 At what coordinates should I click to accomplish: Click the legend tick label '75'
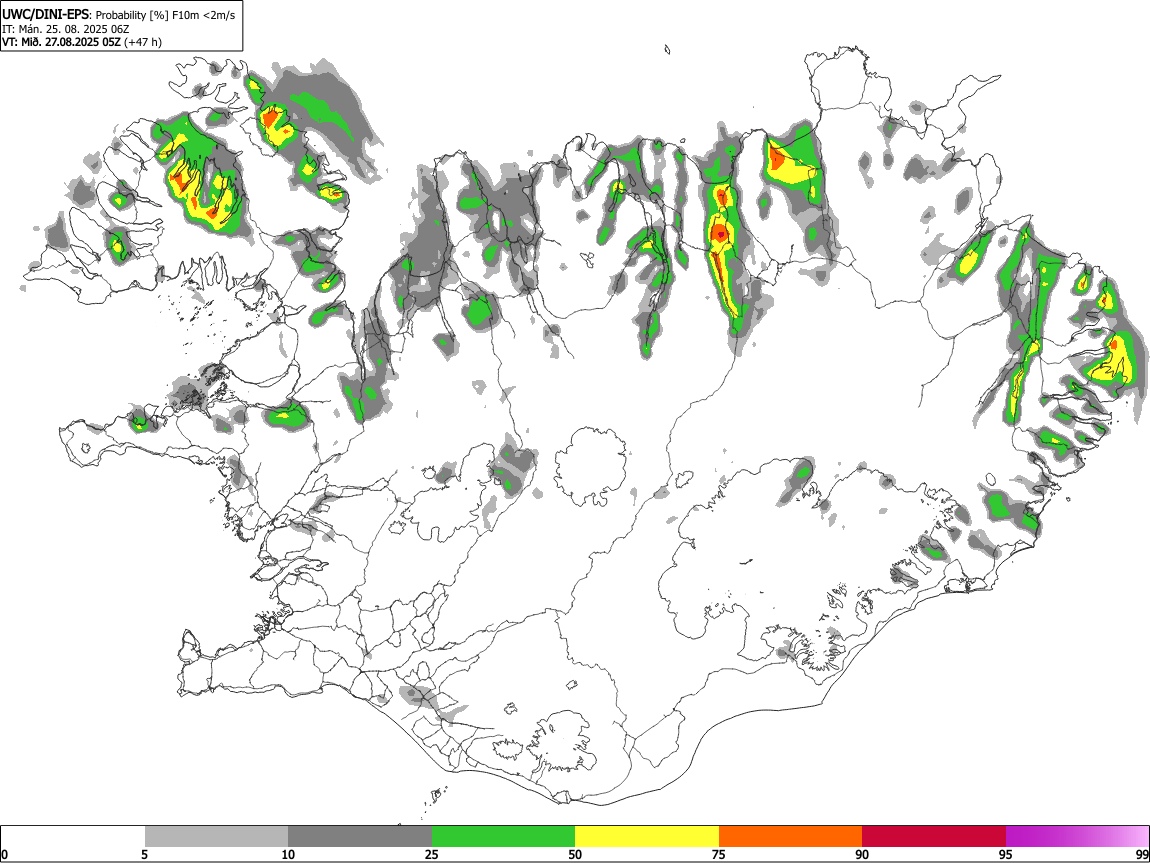point(719,854)
